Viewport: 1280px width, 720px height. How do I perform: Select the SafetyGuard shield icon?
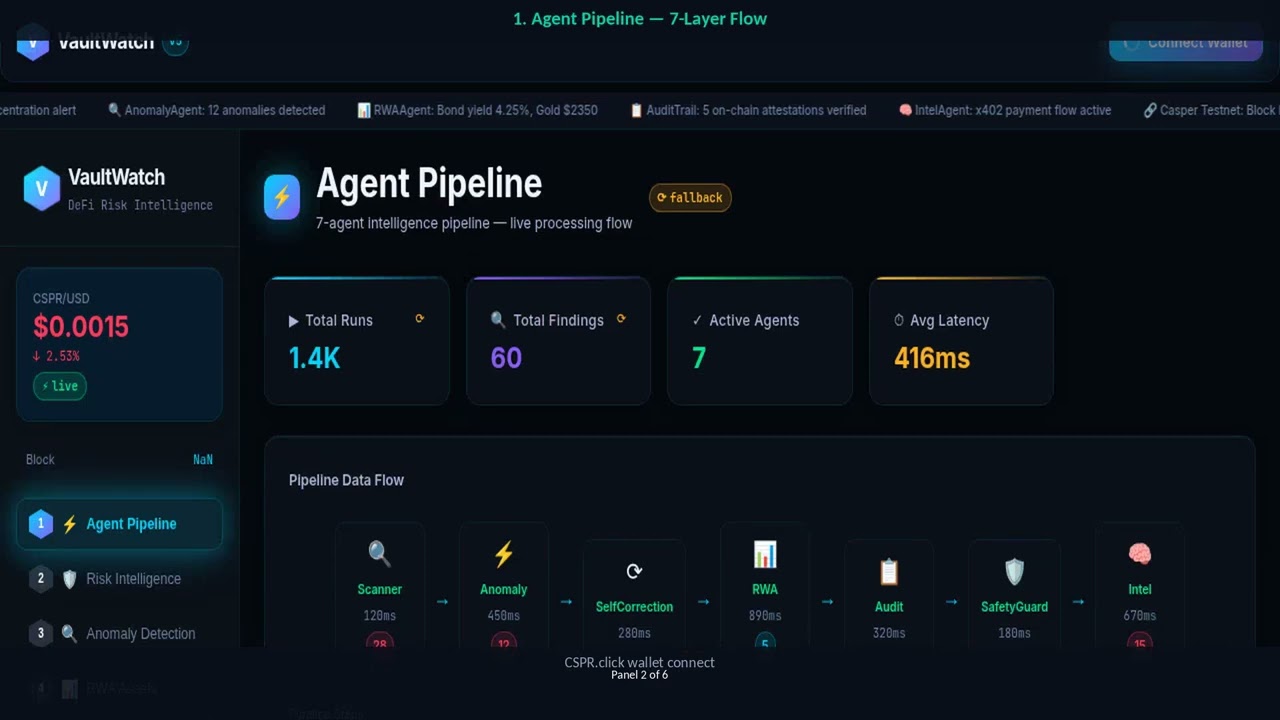pyautogui.click(x=1014, y=571)
